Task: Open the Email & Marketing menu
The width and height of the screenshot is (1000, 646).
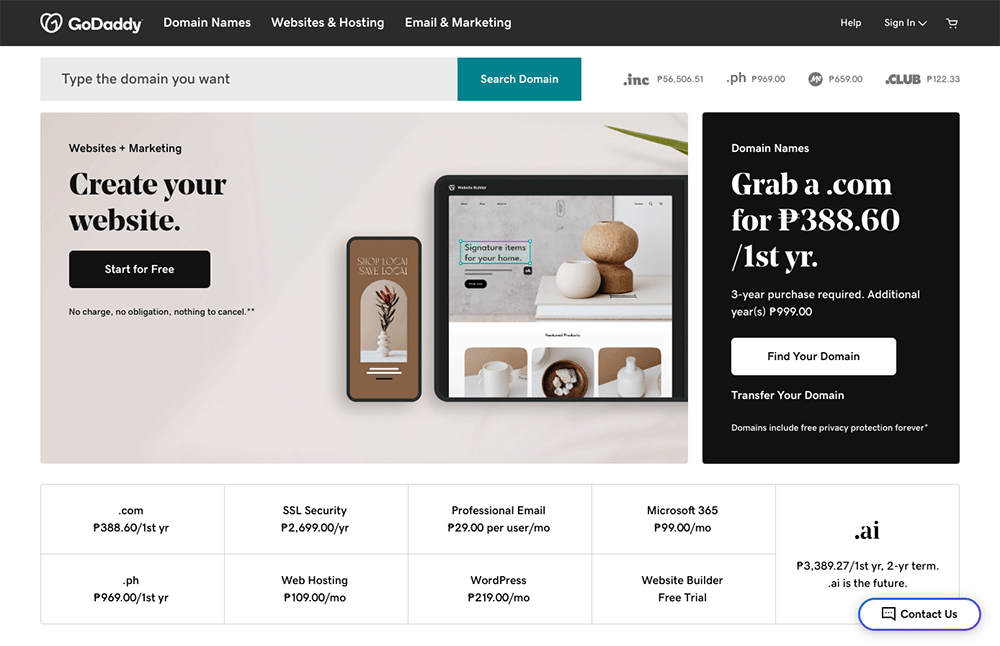Action: 458,22
